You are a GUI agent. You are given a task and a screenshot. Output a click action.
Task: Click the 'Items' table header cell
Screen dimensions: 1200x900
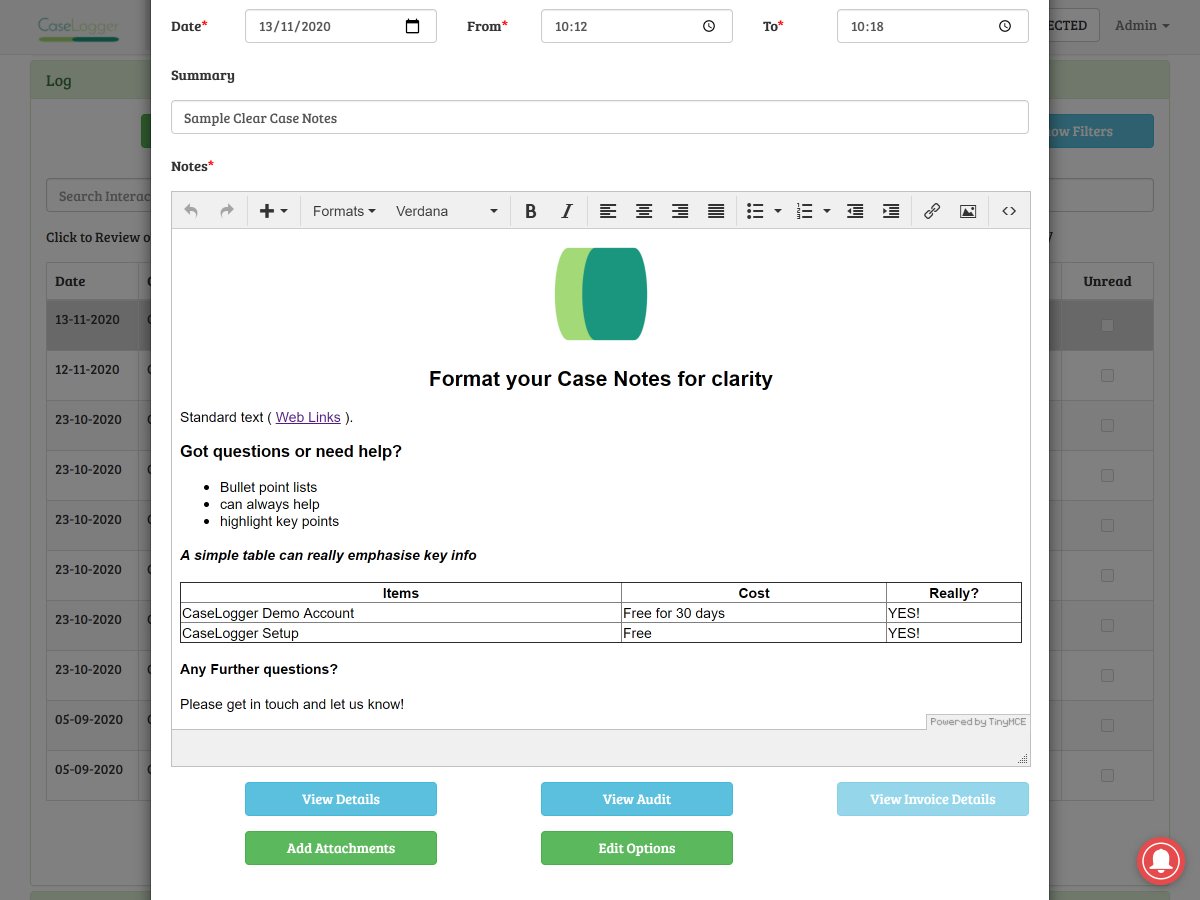click(x=401, y=593)
